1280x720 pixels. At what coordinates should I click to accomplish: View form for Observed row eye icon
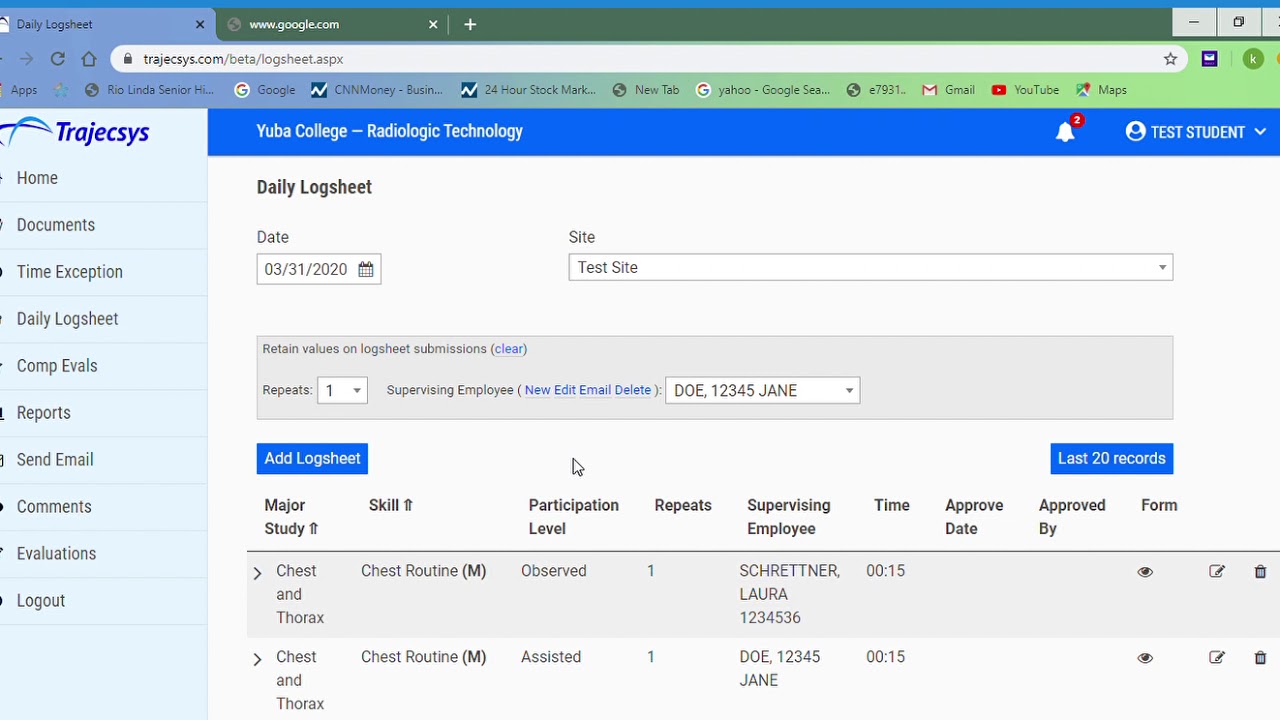[x=1145, y=572]
